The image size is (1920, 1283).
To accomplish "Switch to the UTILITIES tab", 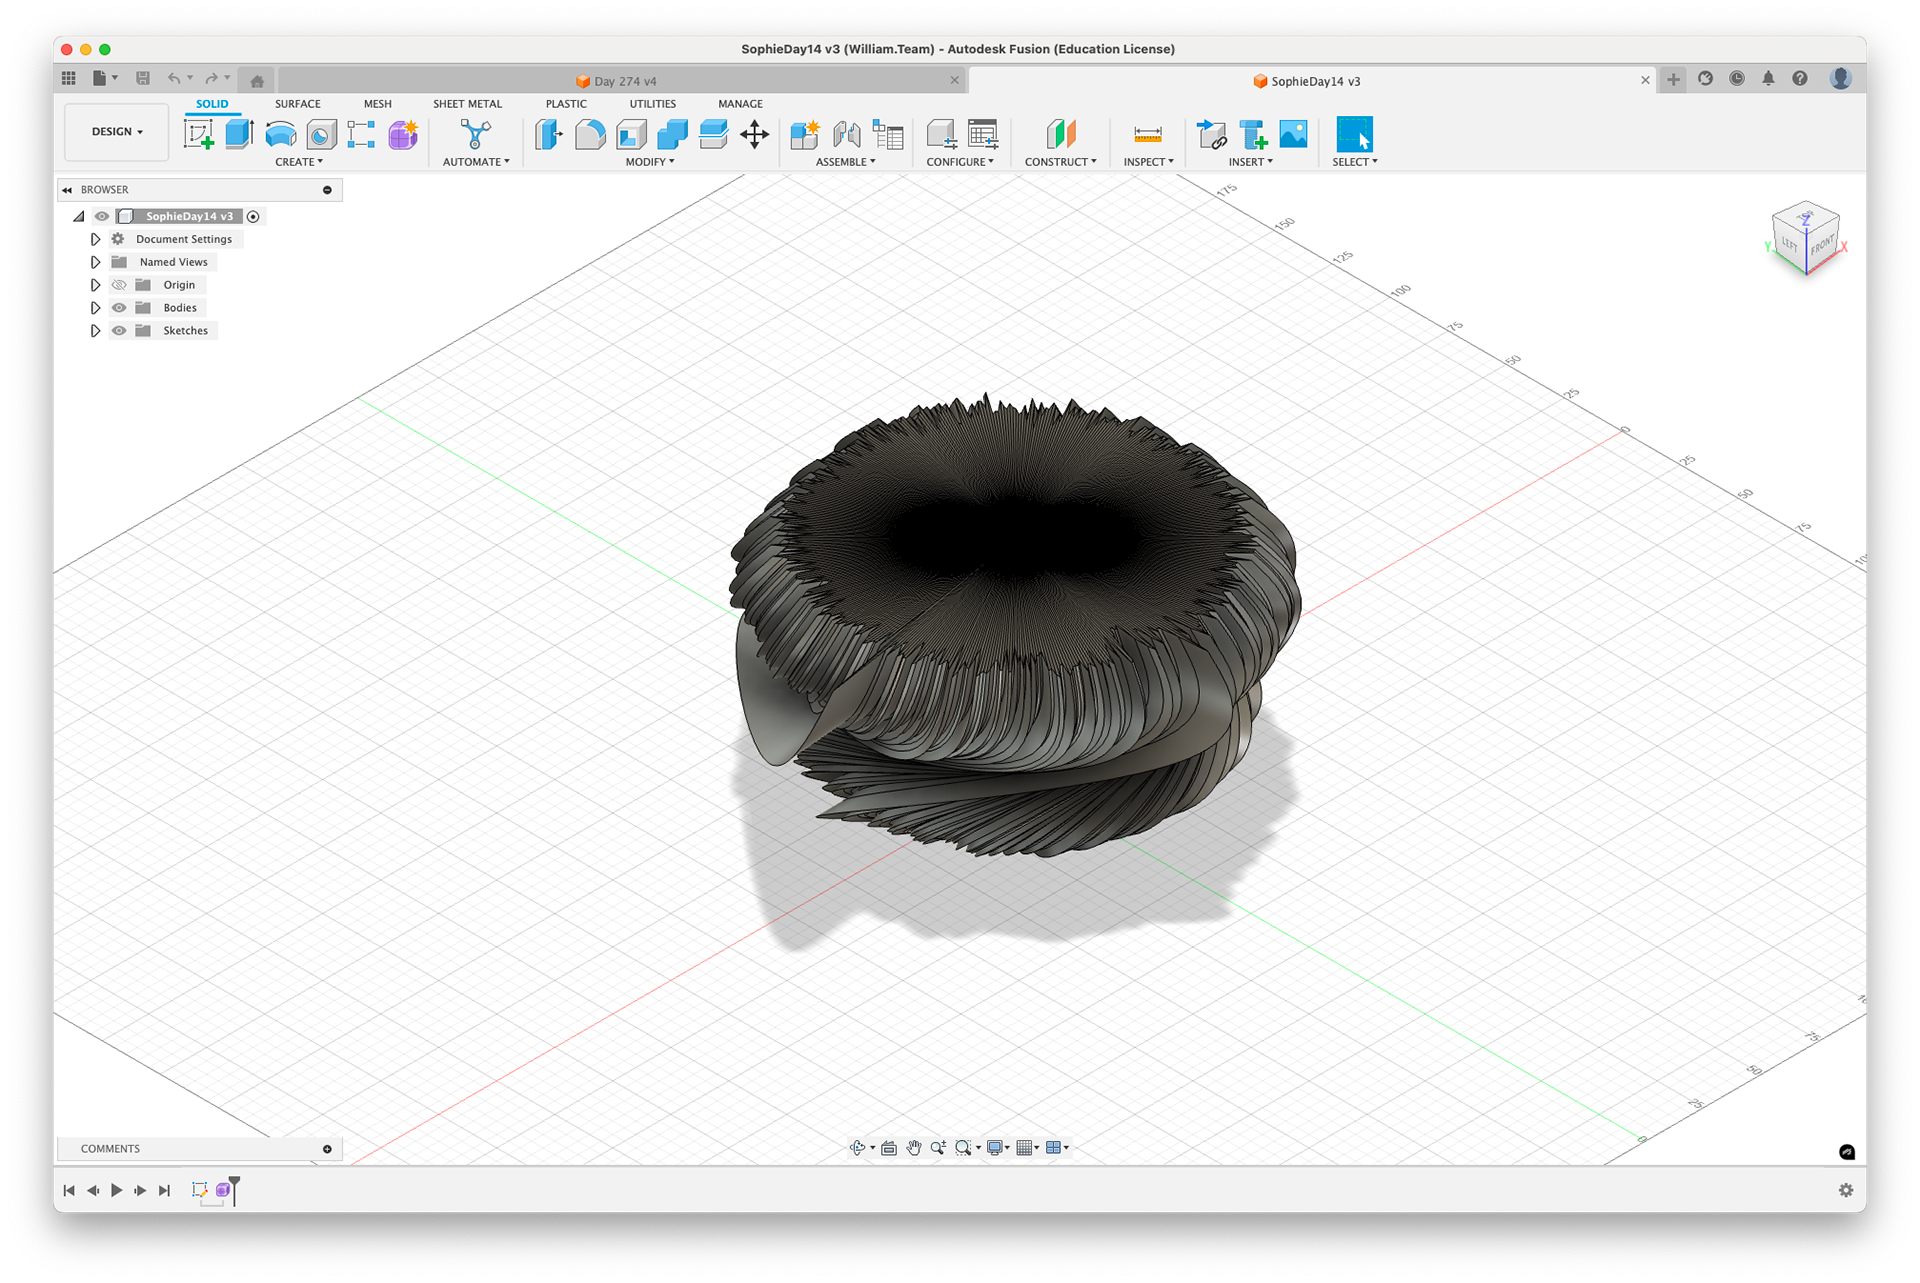I will click(652, 104).
